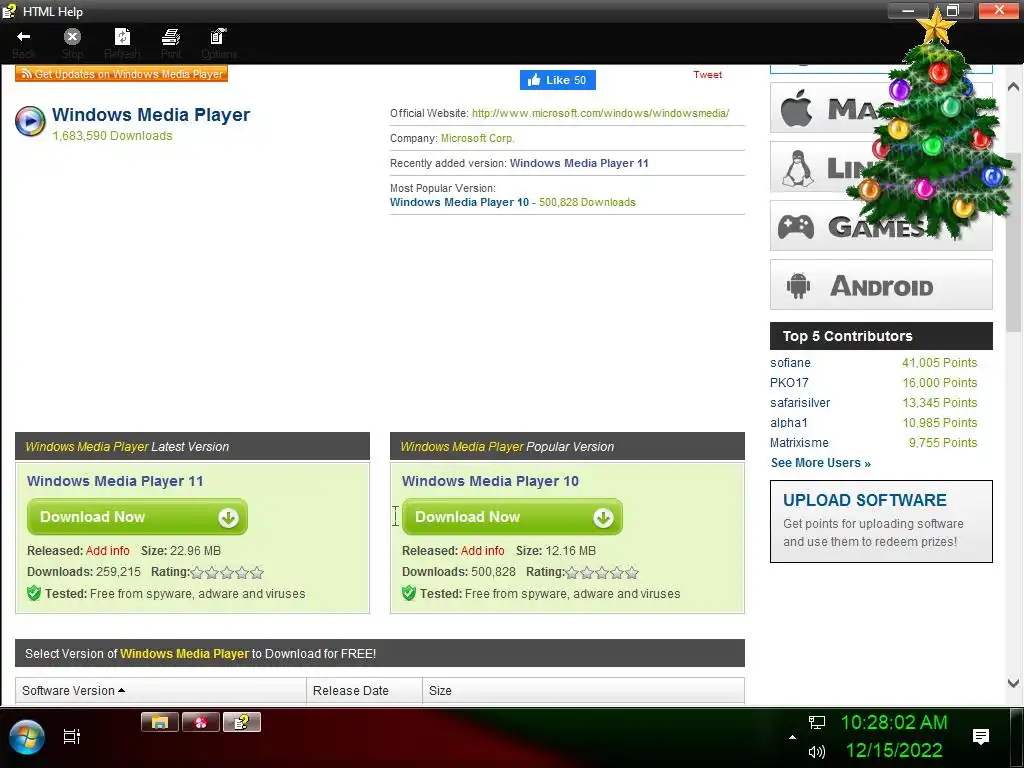Click Get Updates on Windows Media Player RSS button
Image resolution: width=1024 pixels, height=768 pixels.
(121, 74)
